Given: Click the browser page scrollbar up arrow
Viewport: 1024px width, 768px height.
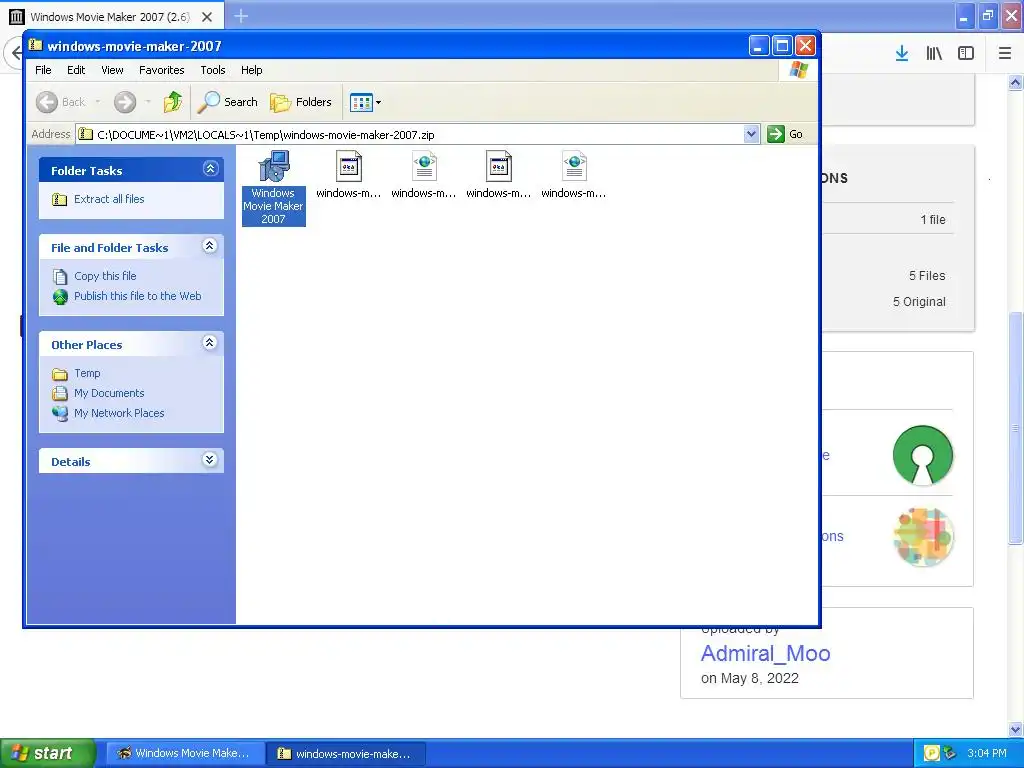Looking at the screenshot, I should tap(1016, 82).
